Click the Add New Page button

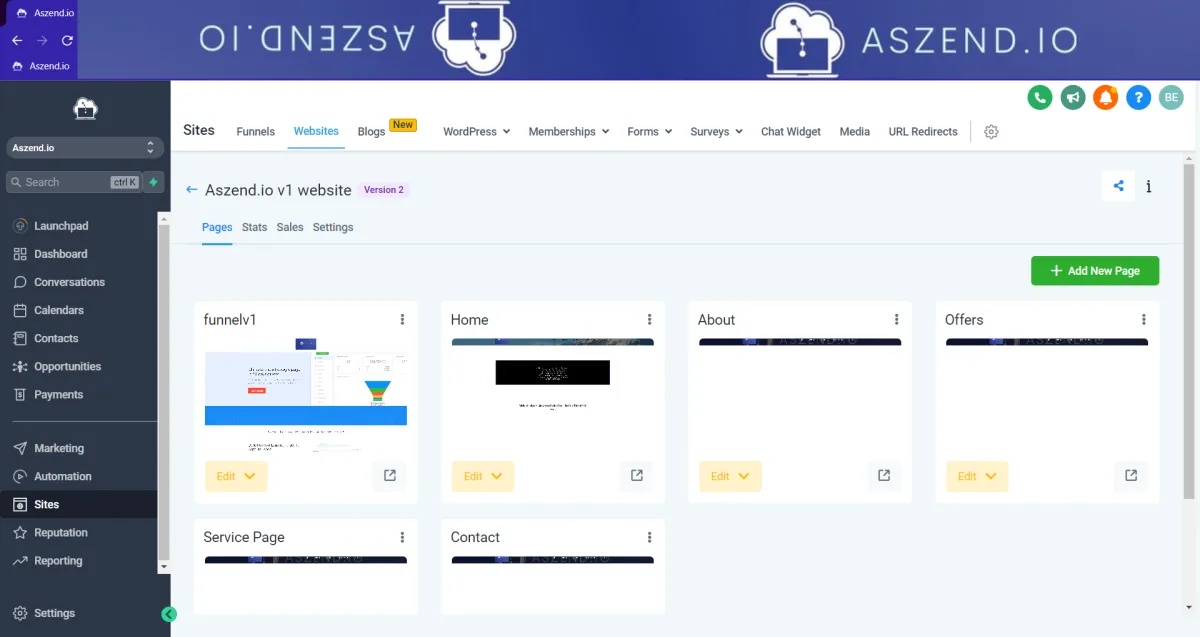pos(1095,271)
